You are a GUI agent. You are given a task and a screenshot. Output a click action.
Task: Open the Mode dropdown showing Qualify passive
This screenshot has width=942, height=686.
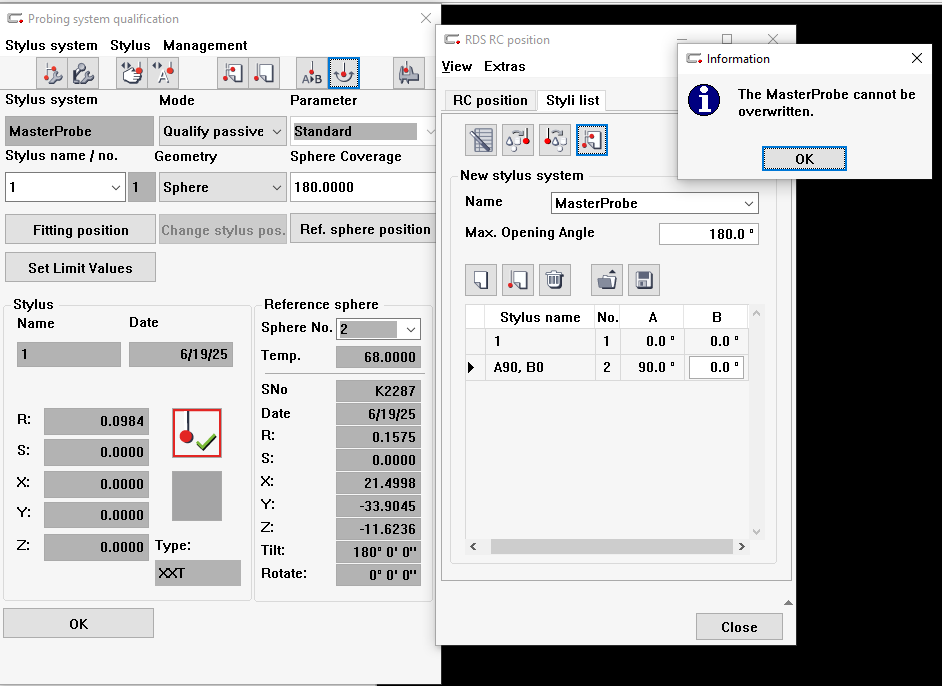click(x=222, y=131)
